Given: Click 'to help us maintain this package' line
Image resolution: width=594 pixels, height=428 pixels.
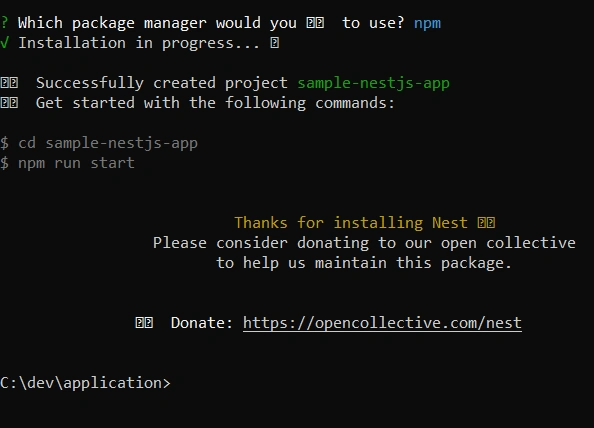Looking at the screenshot, I should point(364,263).
